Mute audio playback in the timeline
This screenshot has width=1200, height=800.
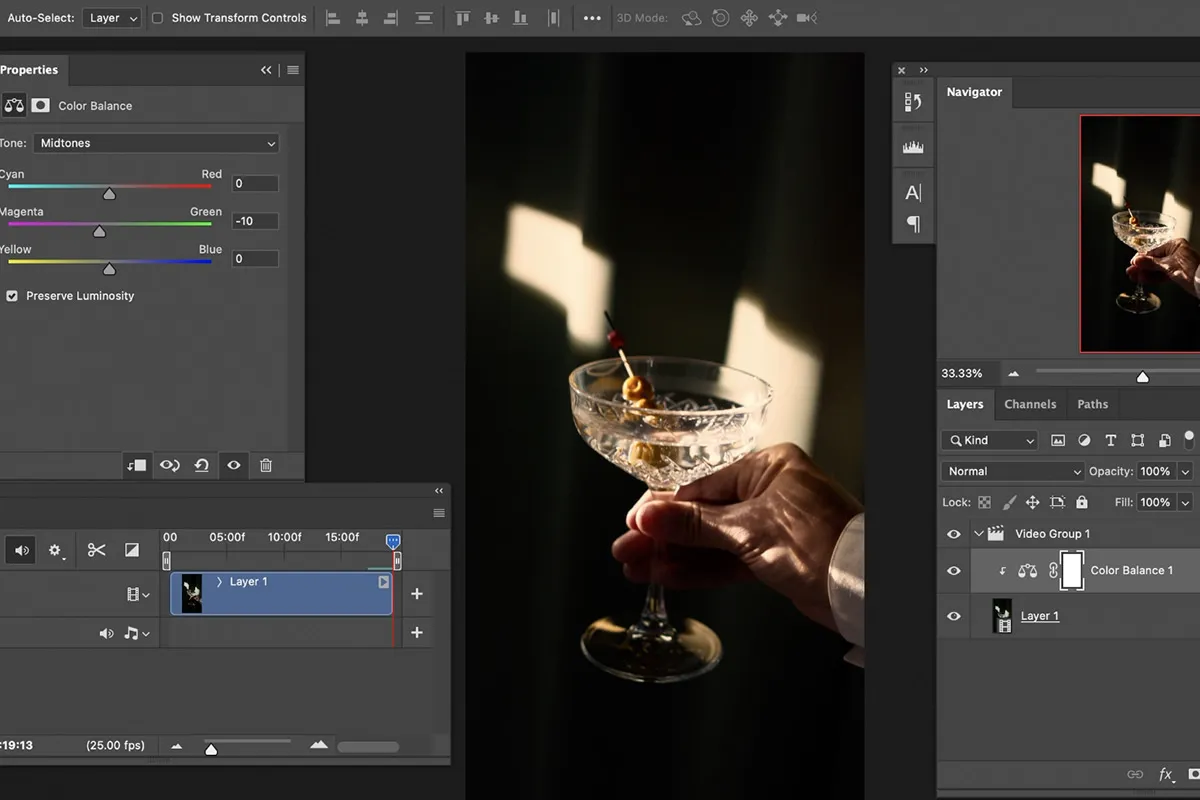[x=22, y=550]
